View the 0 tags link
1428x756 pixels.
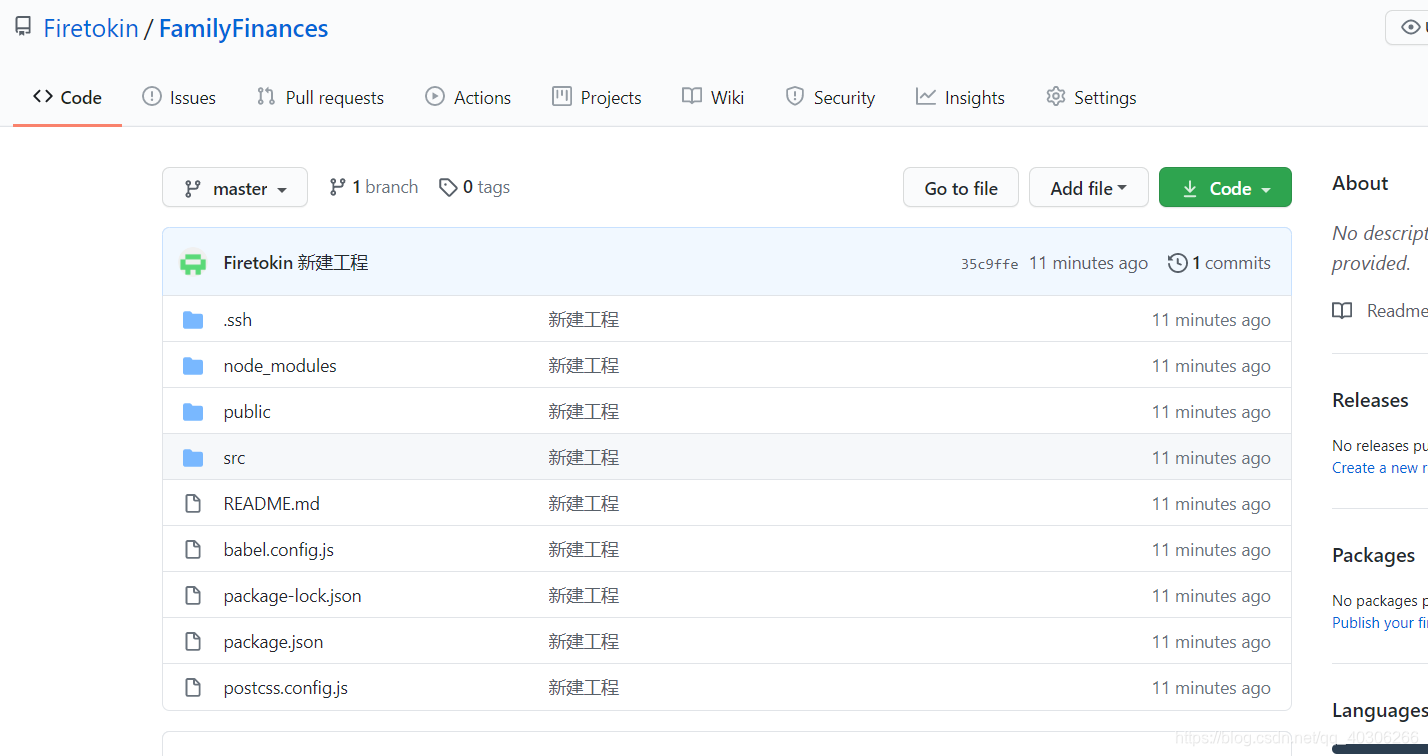click(474, 187)
